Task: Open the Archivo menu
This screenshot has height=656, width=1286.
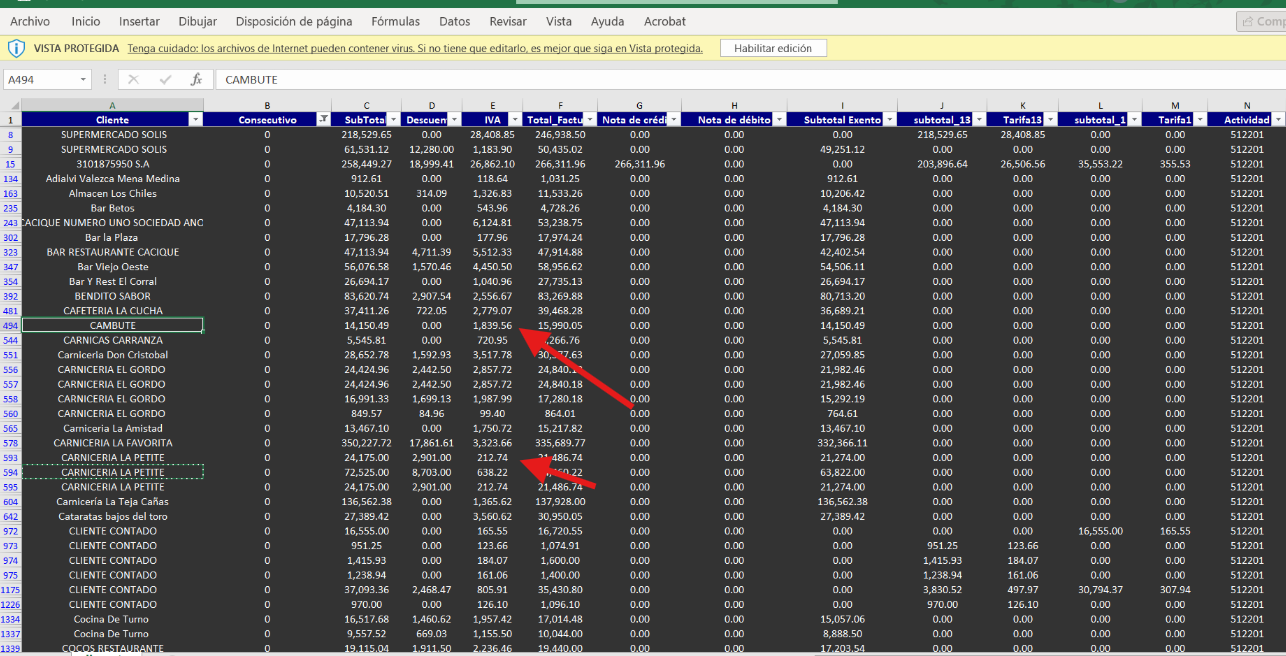Action: 30,21
